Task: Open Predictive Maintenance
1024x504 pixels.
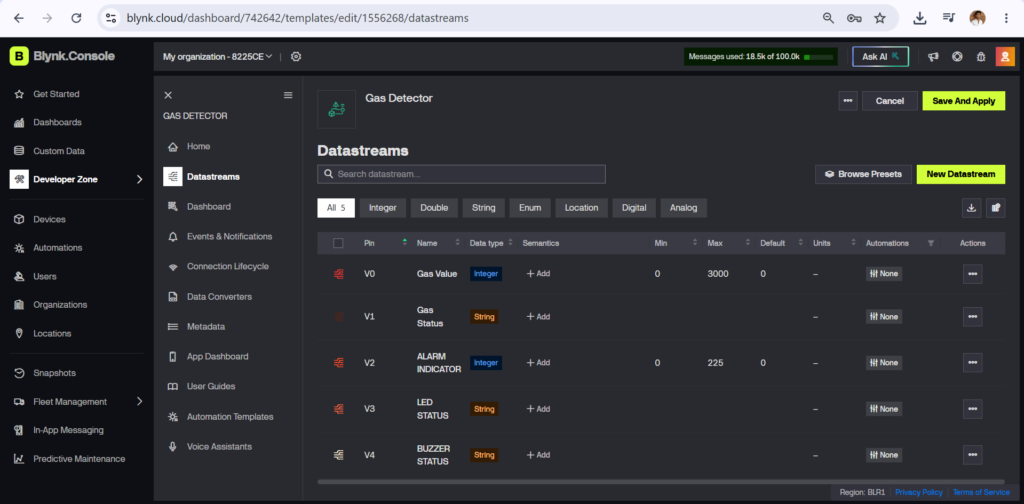Action: click(x=69, y=459)
